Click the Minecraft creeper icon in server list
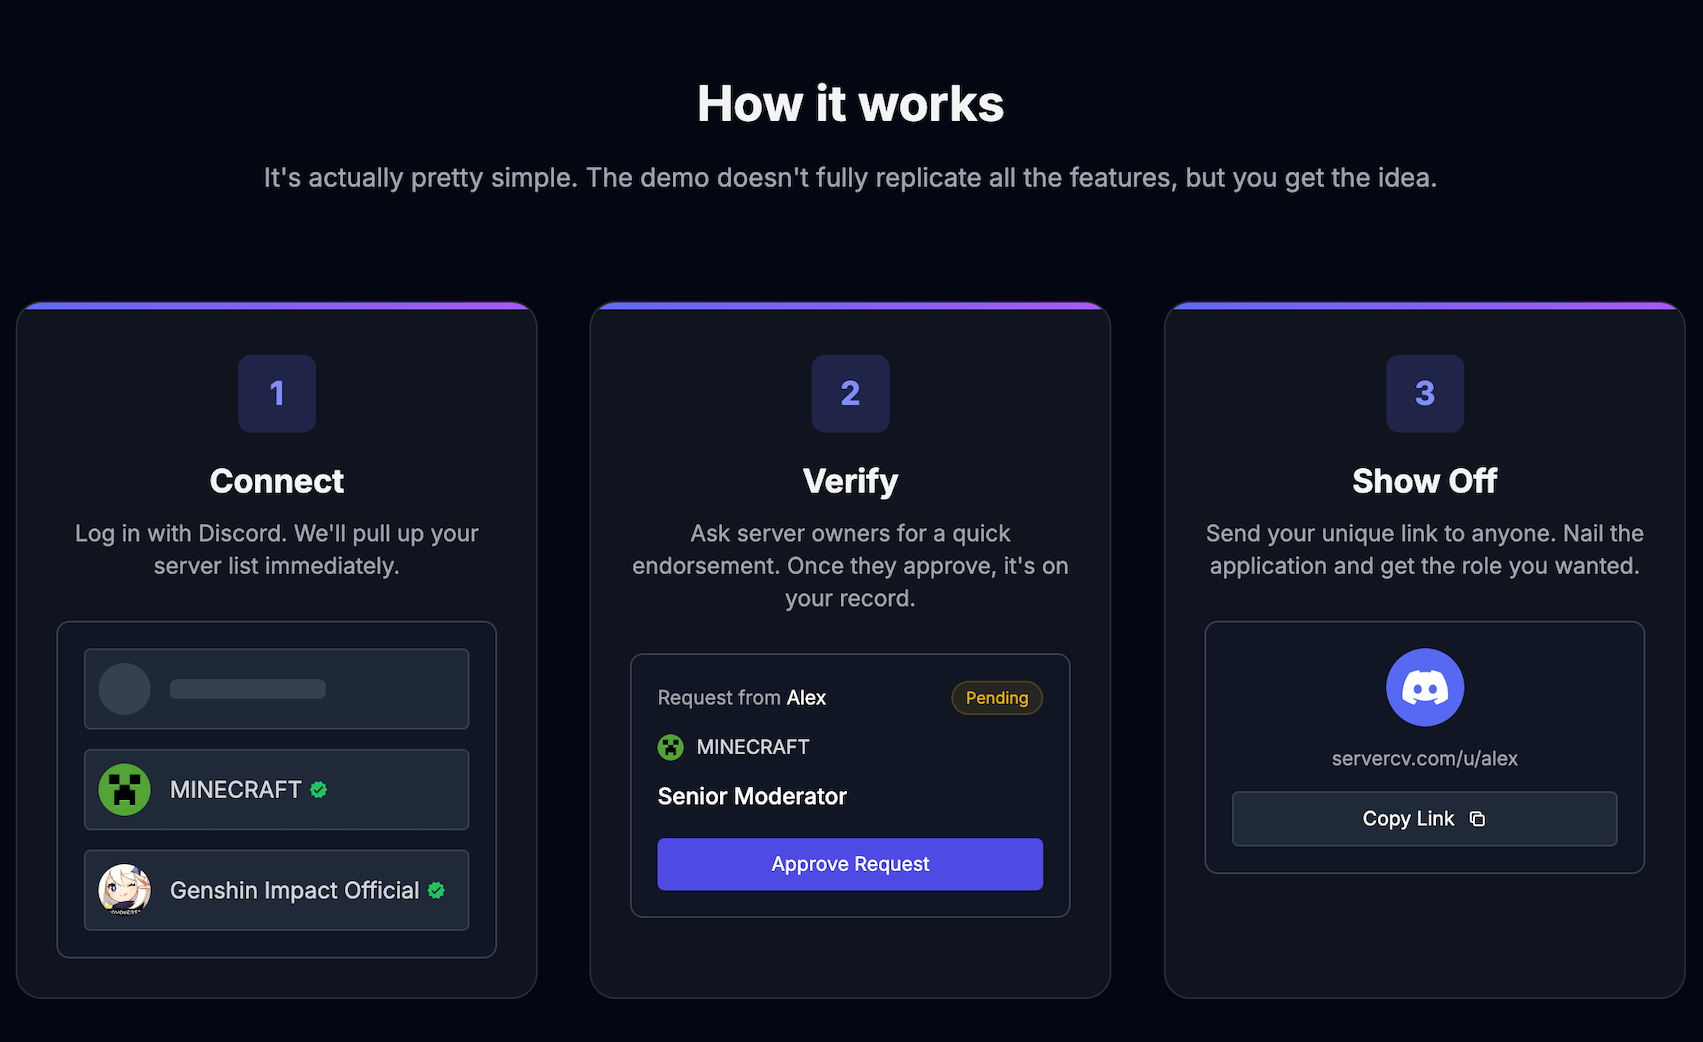The height and width of the screenshot is (1042, 1703). pyautogui.click(x=125, y=790)
